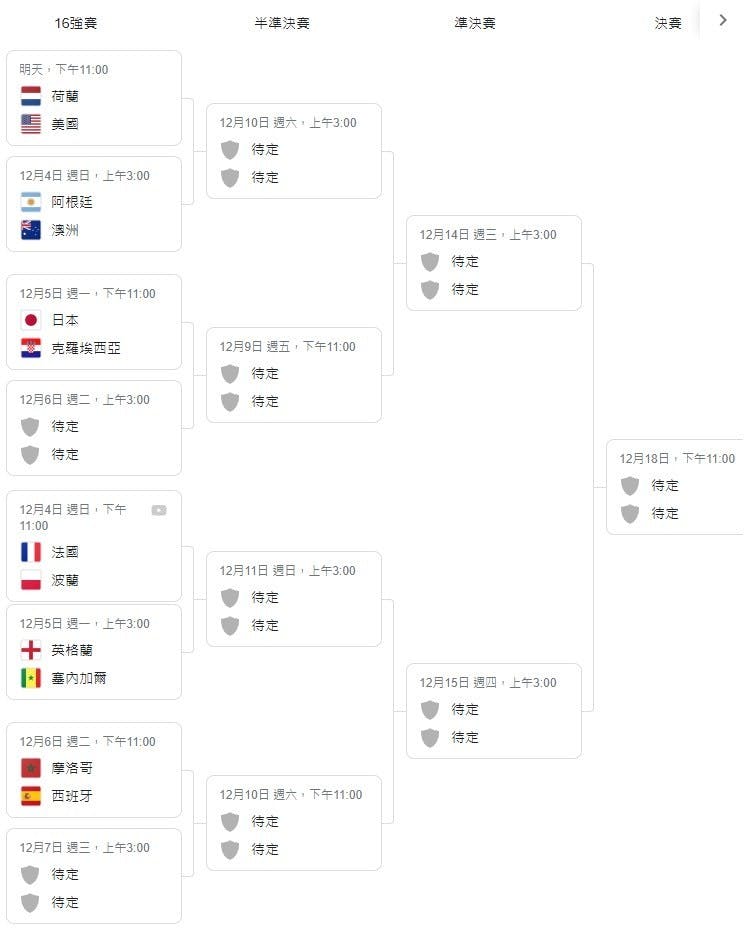The width and height of the screenshot is (744, 930).
Task: Click the video icon on France-Poland match
Action: 159,510
